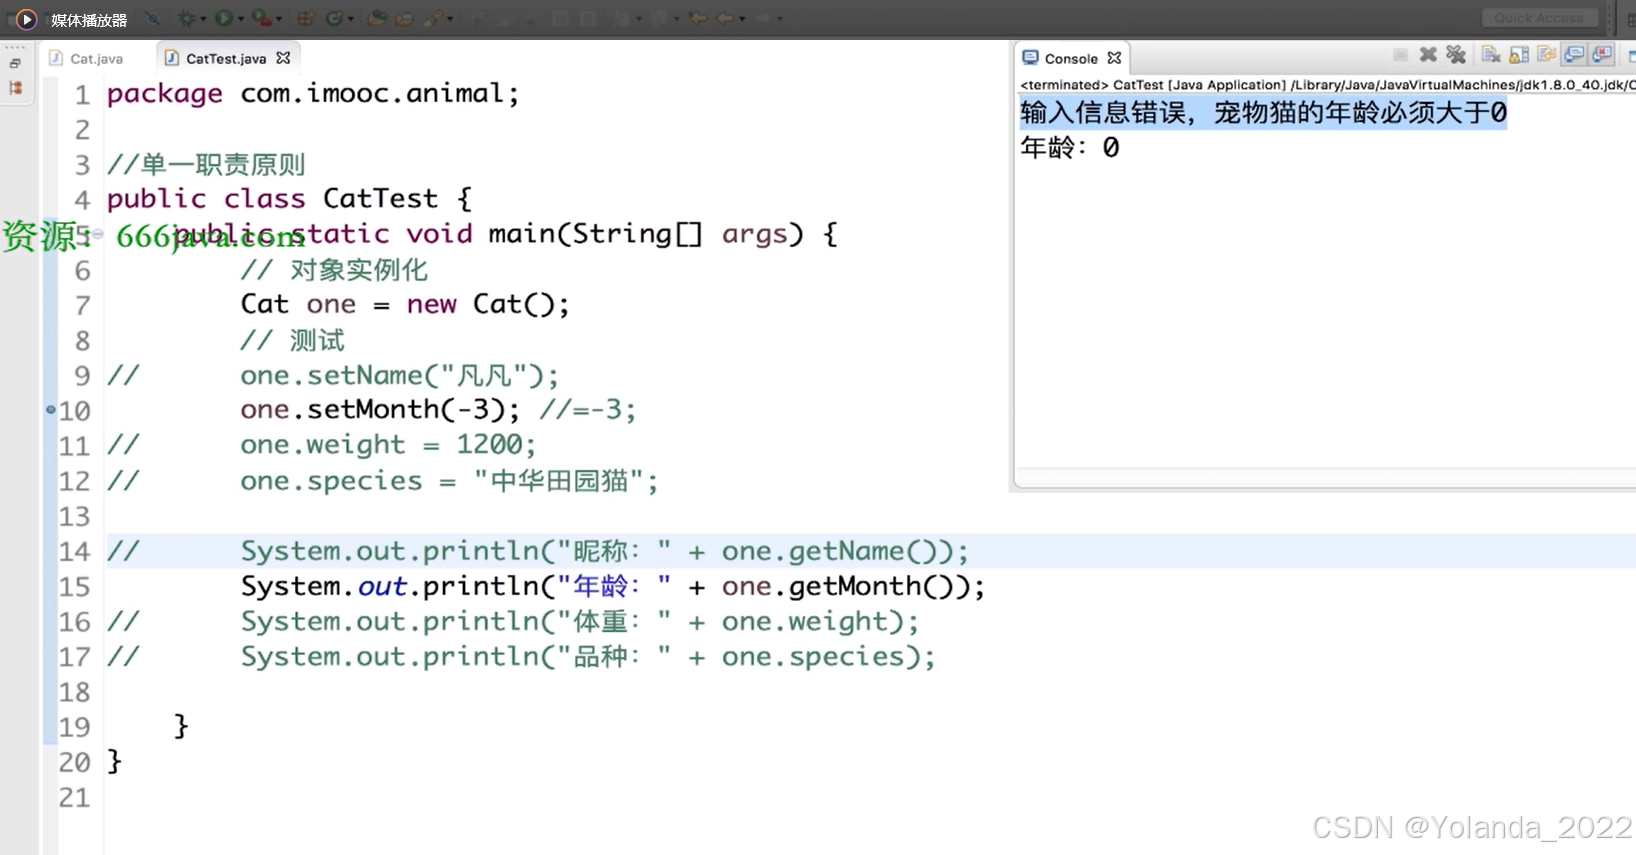The height and width of the screenshot is (855, 1636).
Task: Click the media player play button
Action: [x=26, y=19]
